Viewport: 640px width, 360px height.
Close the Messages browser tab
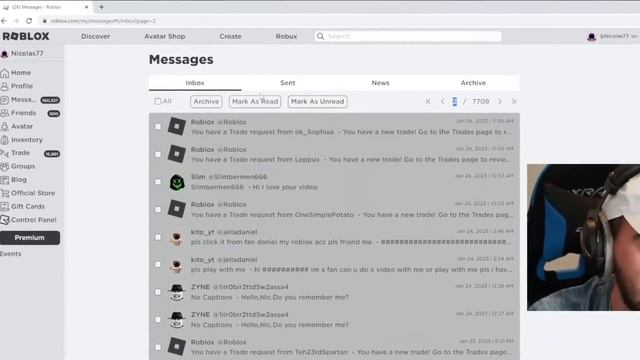(x=86, y=7)
